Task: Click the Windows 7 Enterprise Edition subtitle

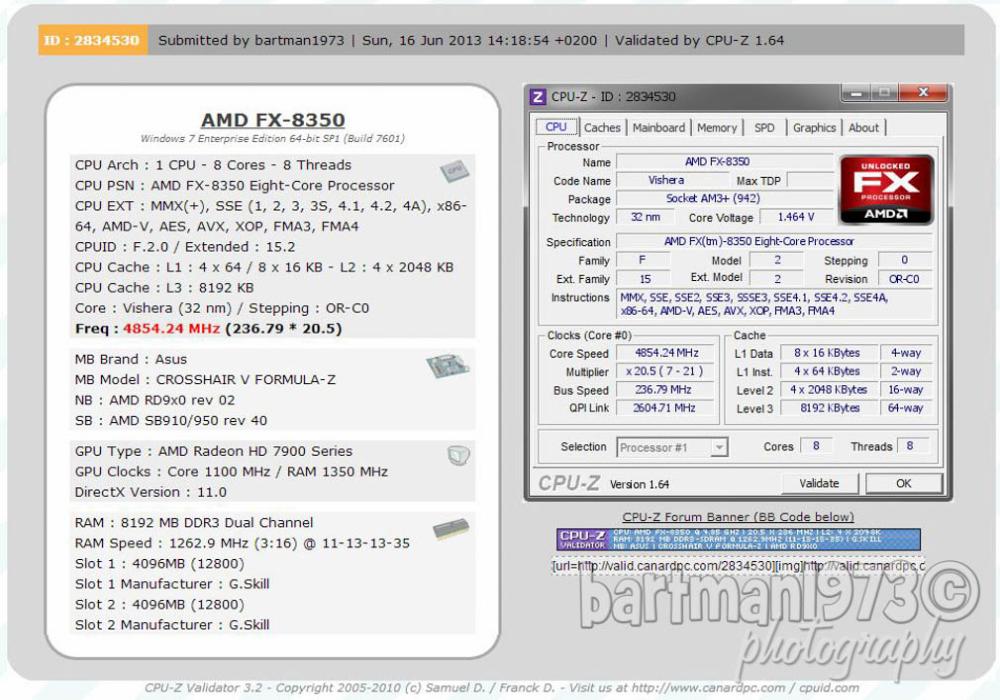Action: pos(272,138)
